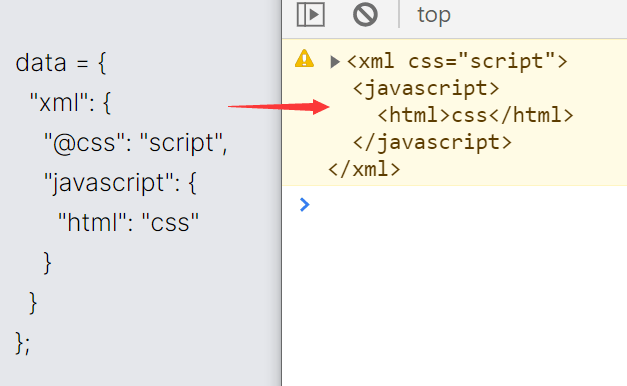
Task: Select the <xml css="script"> opening tag
Action: [x=457, y=62]
